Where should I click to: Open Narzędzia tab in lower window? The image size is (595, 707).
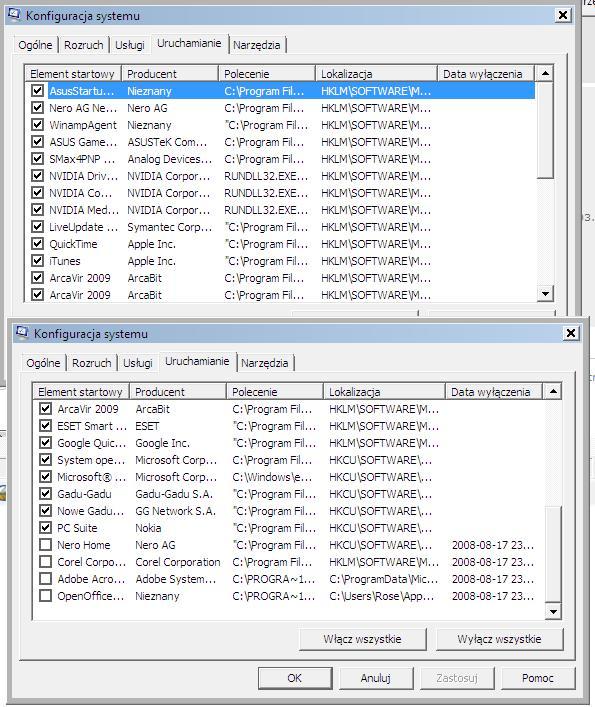[x=265, y=363]
